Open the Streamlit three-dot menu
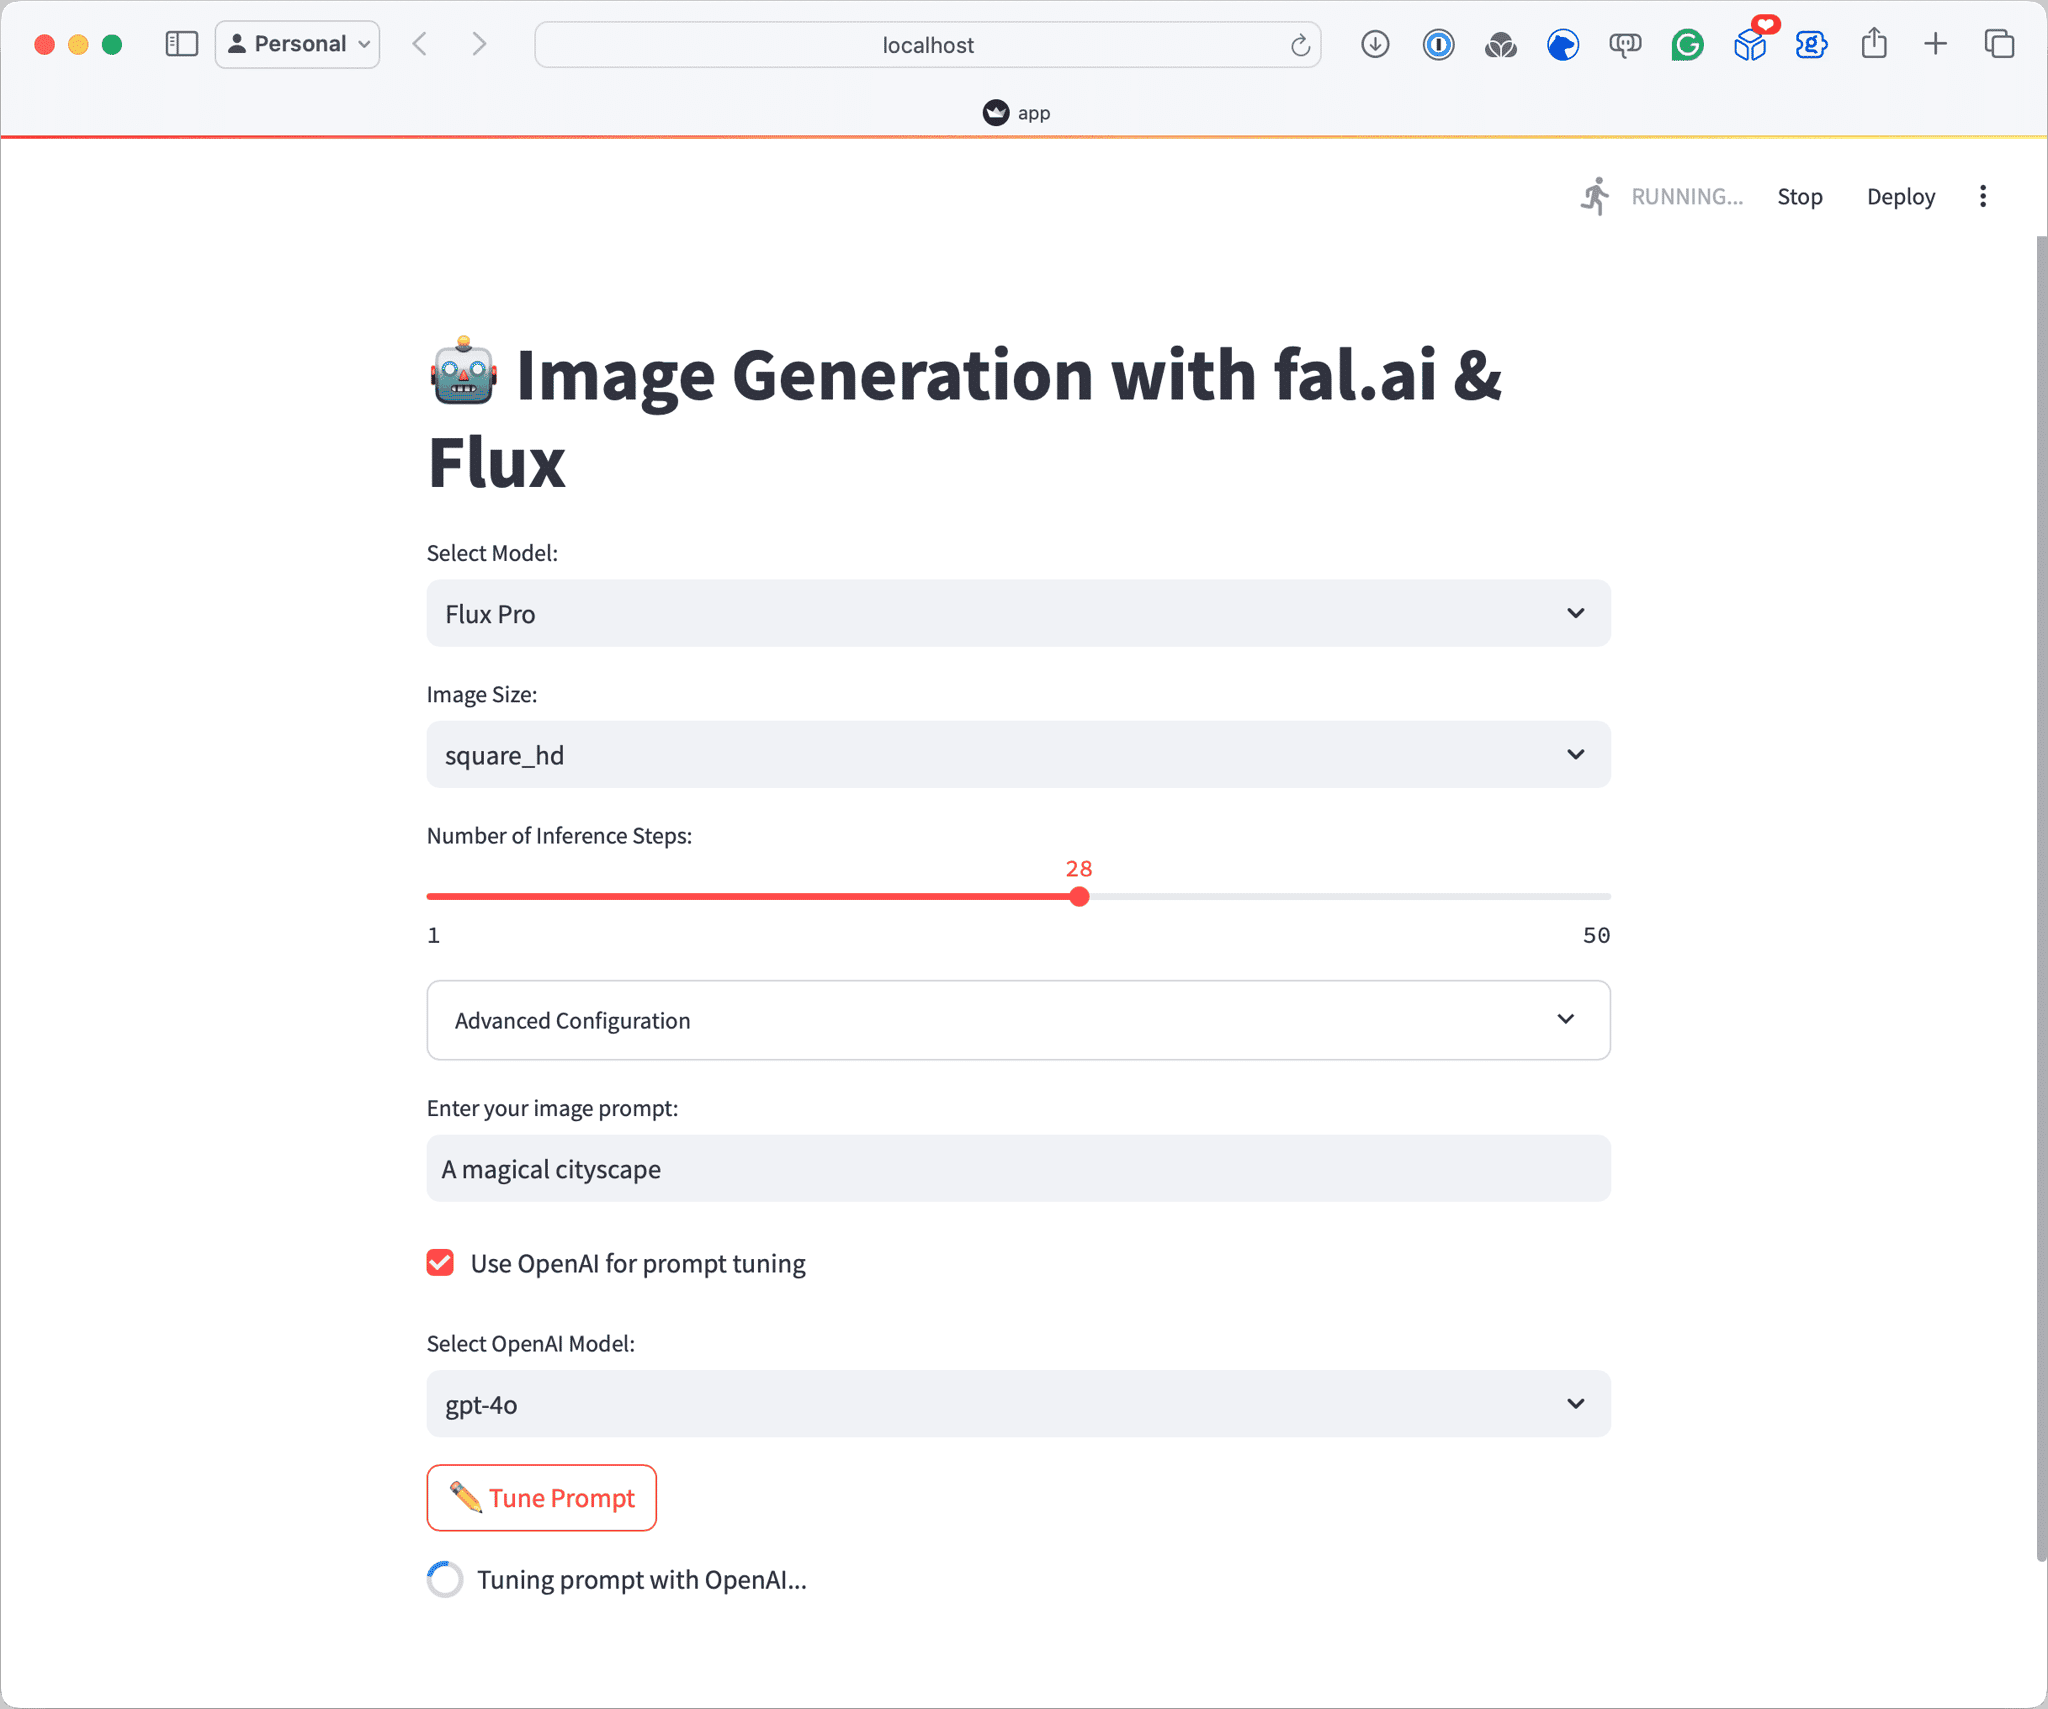The image size is (2048, 1709). 1983,196
